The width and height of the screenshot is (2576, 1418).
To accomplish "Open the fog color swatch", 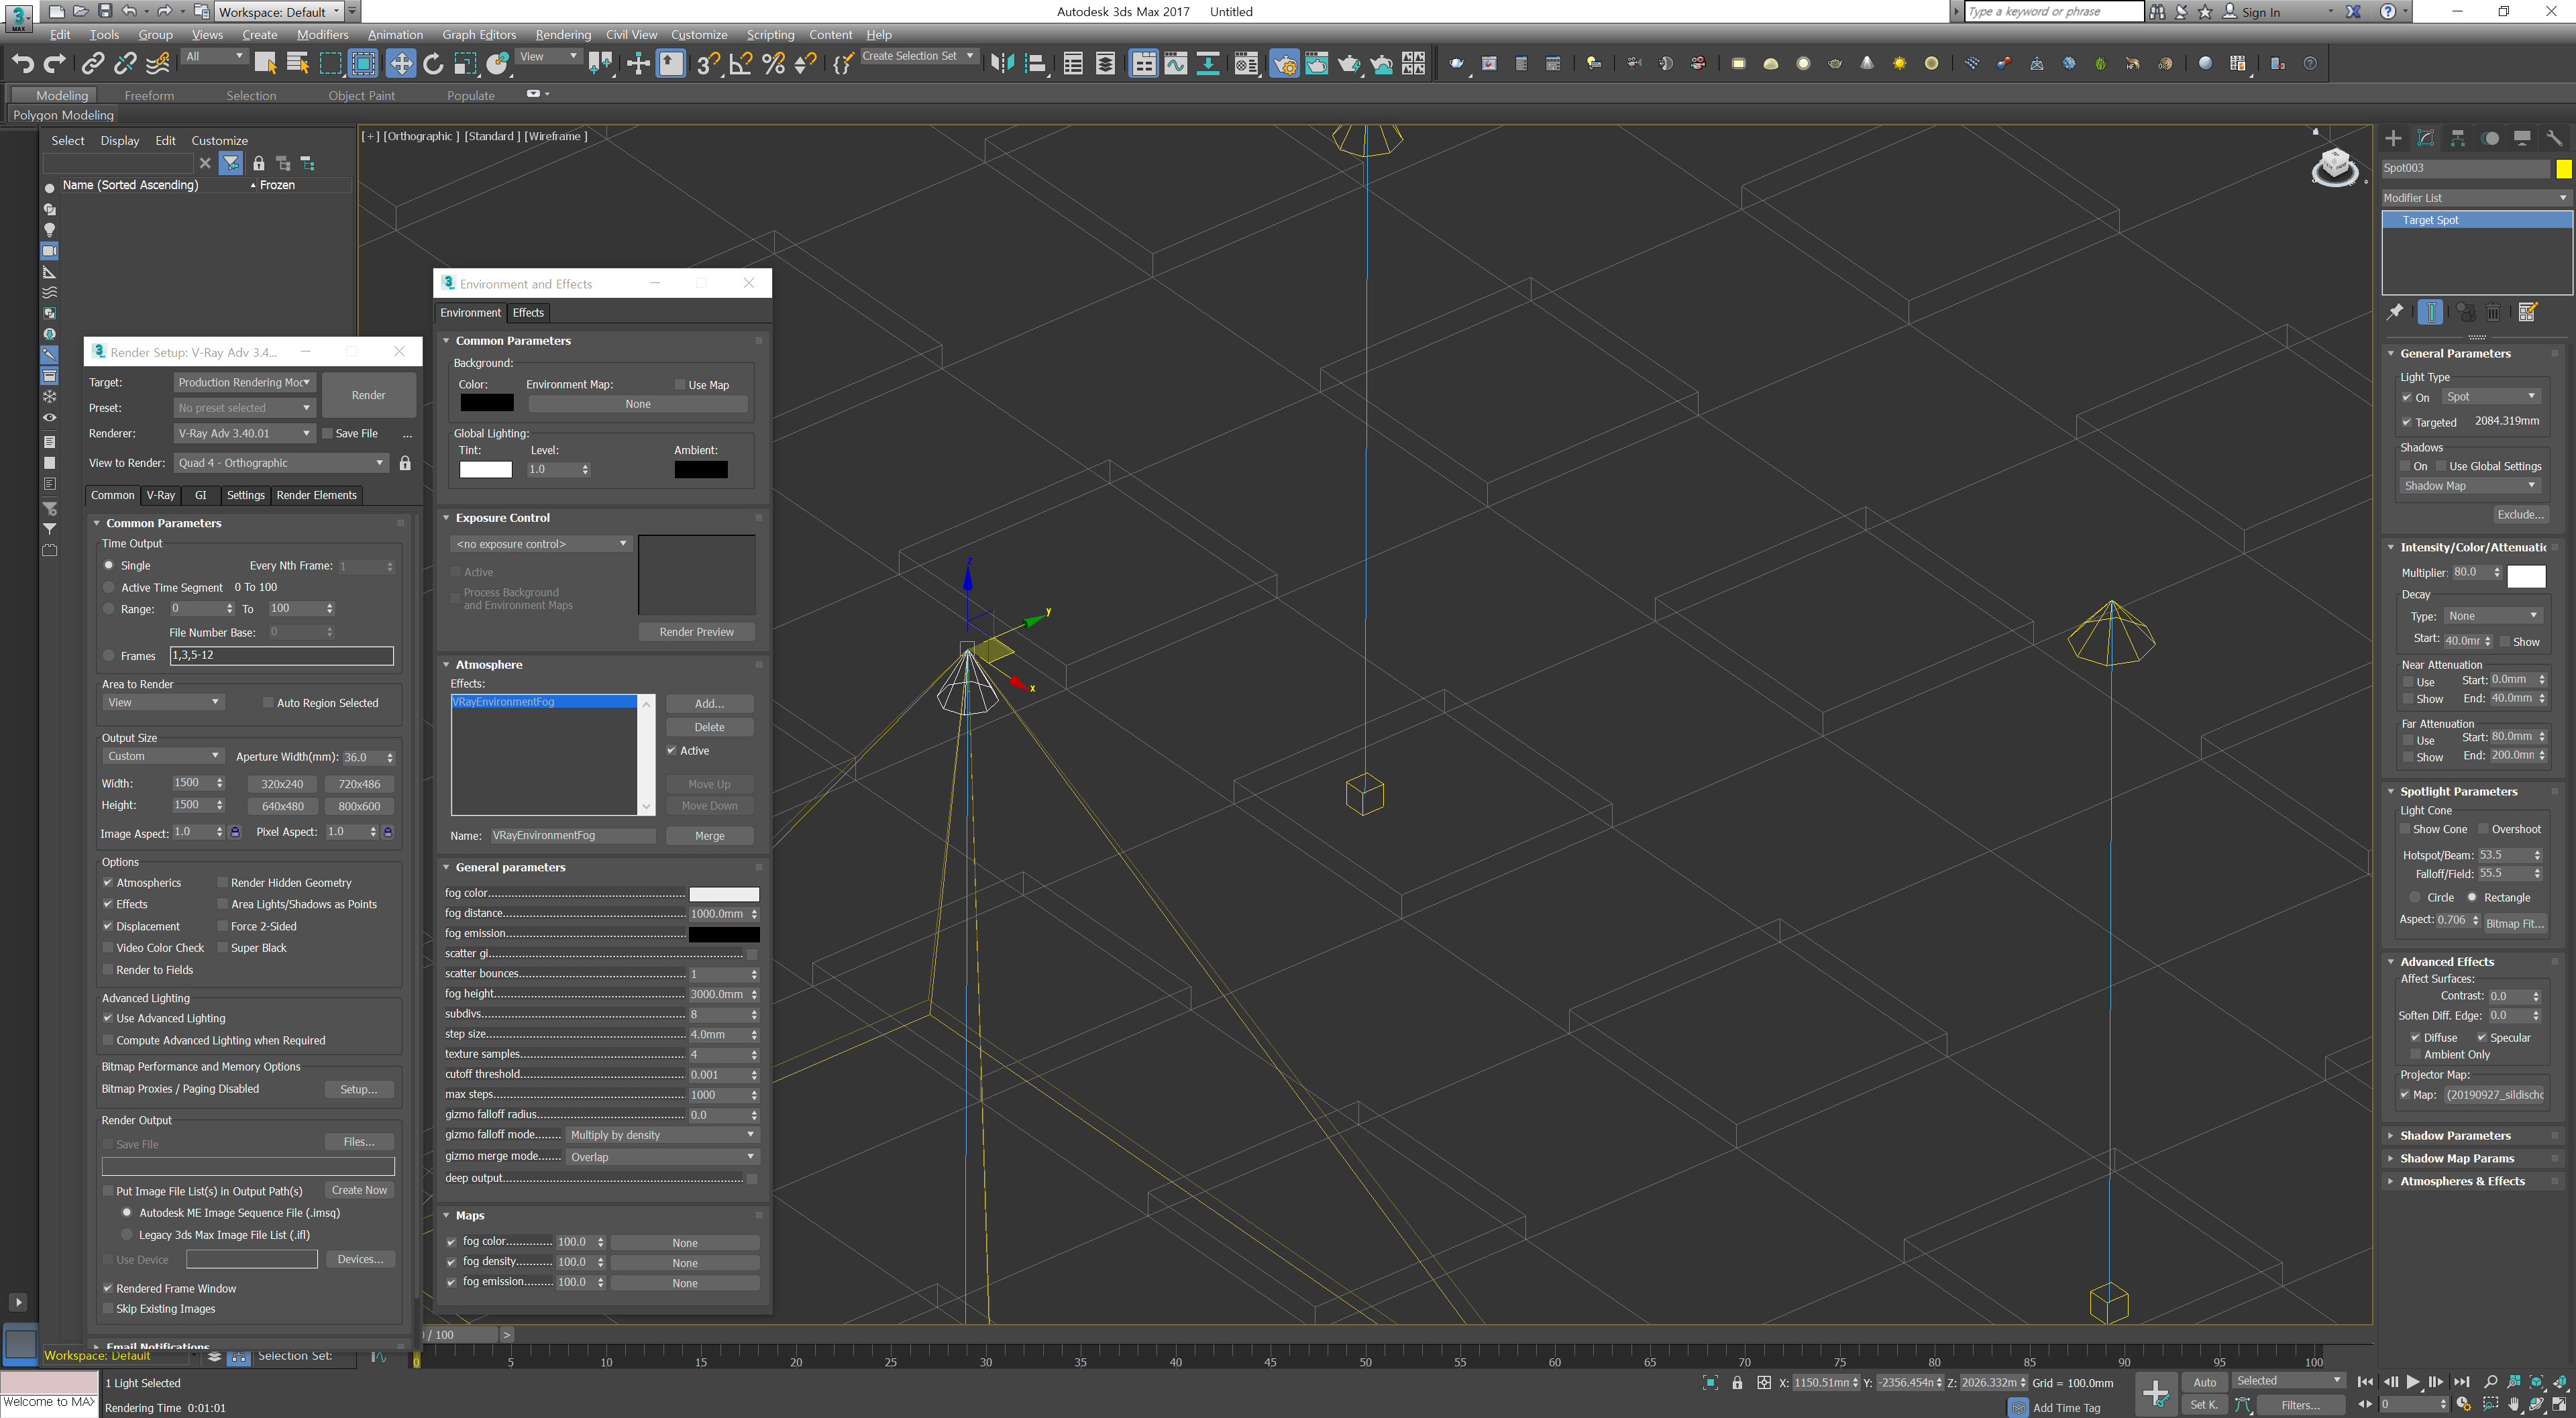I will coord(724,894).
